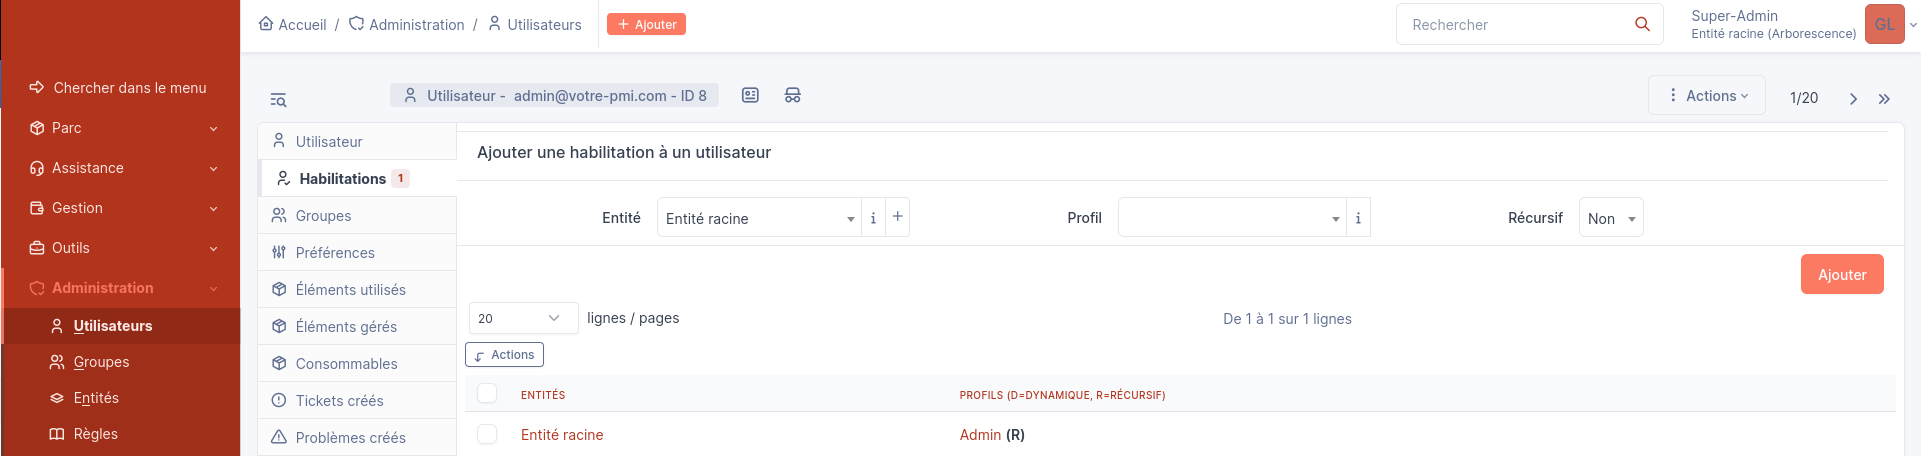Jump to last user with double arrow

coord(1884,98)
